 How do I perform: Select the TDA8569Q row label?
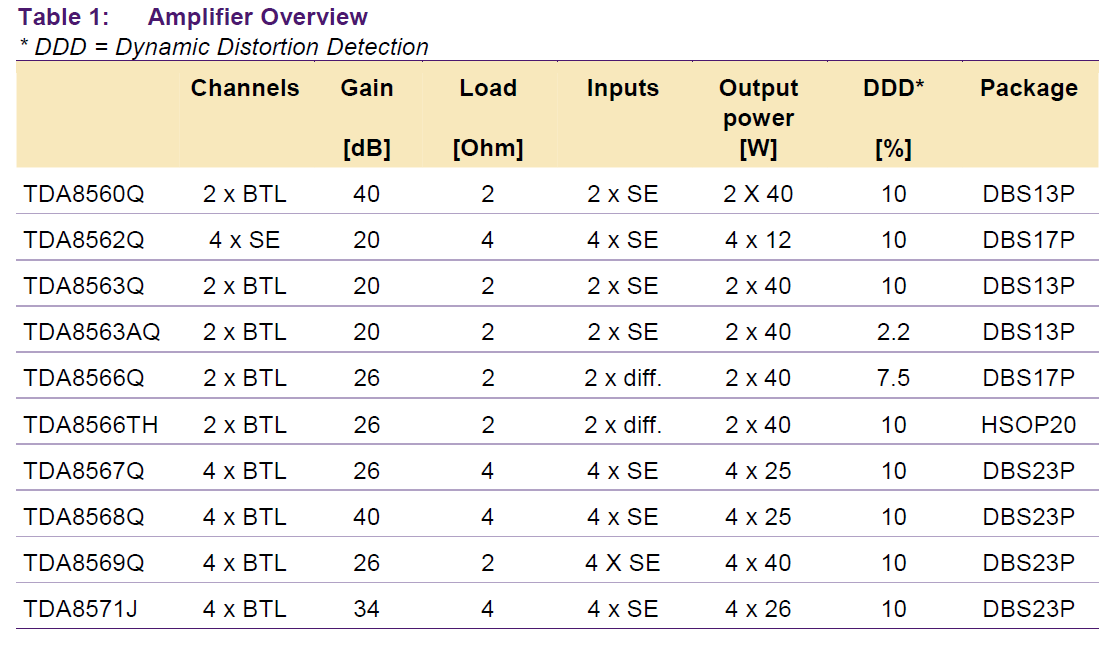point(84,563)
